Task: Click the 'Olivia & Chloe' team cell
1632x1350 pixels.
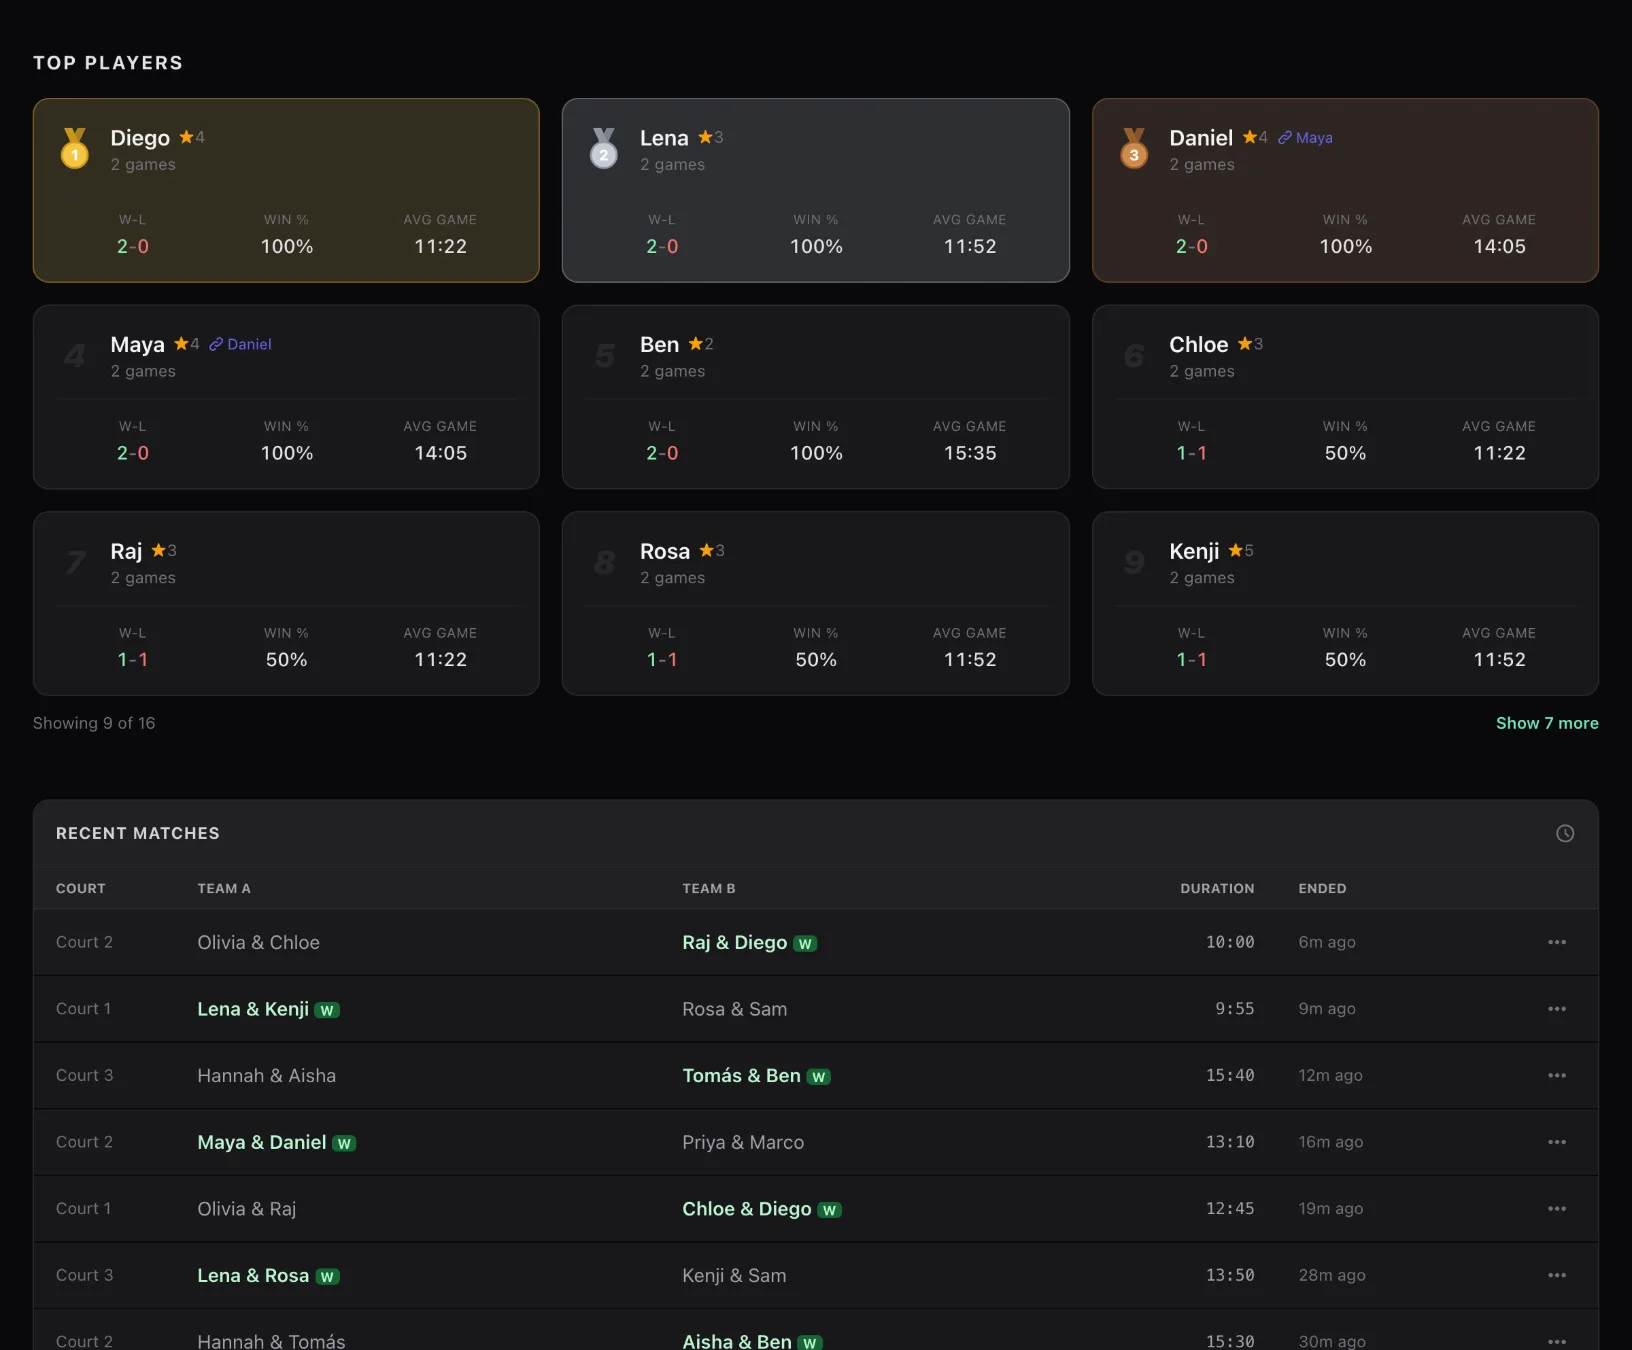Action: coord(259,942)
